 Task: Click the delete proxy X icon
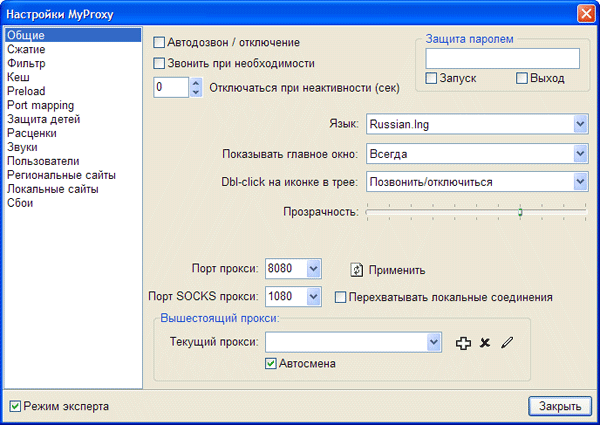coord(485,343)
